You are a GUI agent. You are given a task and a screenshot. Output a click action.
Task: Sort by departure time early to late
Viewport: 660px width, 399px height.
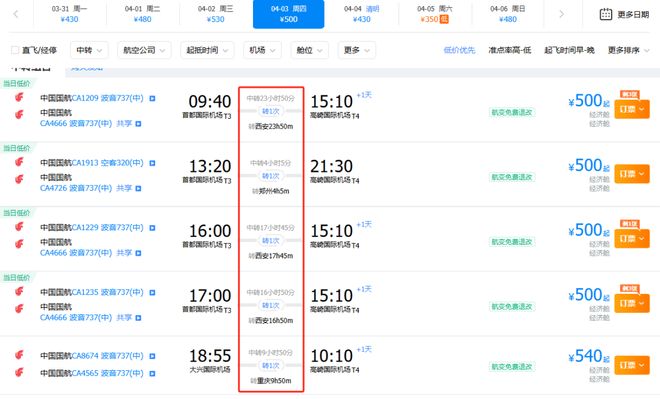[x=569, y=51]
